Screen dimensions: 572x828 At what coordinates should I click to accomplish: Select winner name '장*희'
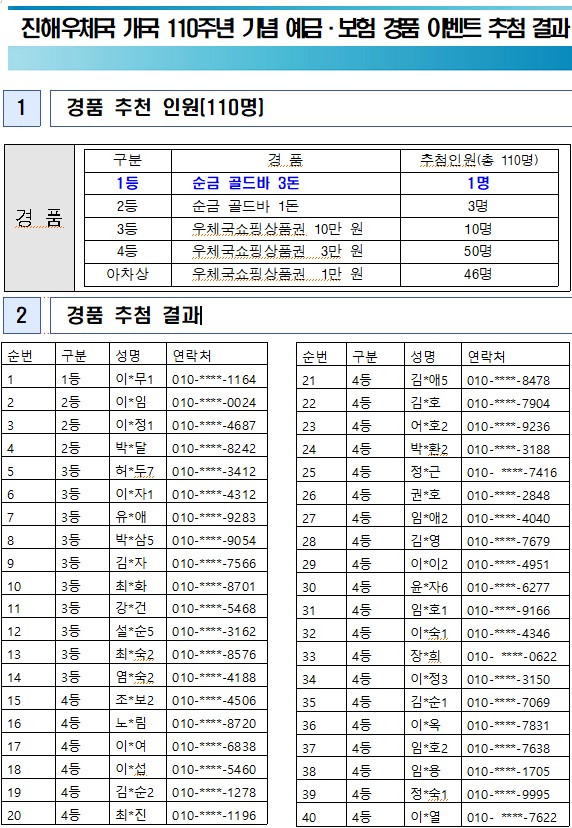click(x=425, y=656)
